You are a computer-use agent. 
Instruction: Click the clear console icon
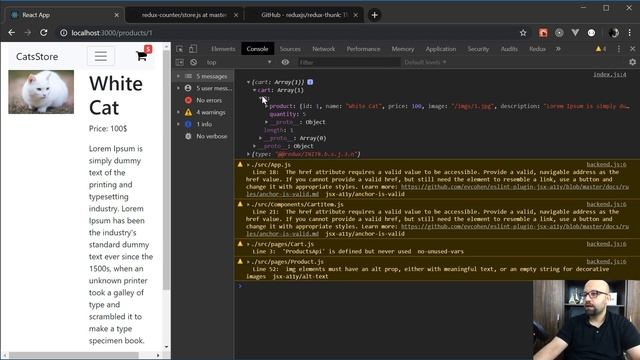(193, 62)
